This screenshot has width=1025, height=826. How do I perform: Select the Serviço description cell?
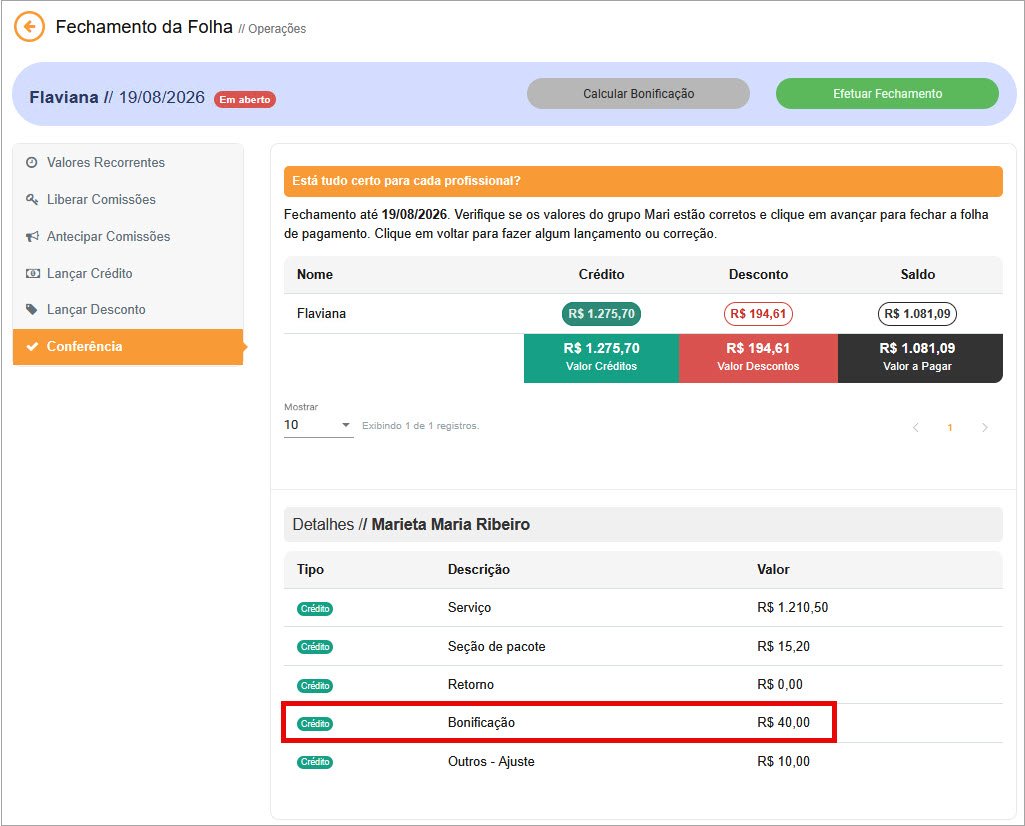(469, 608)
